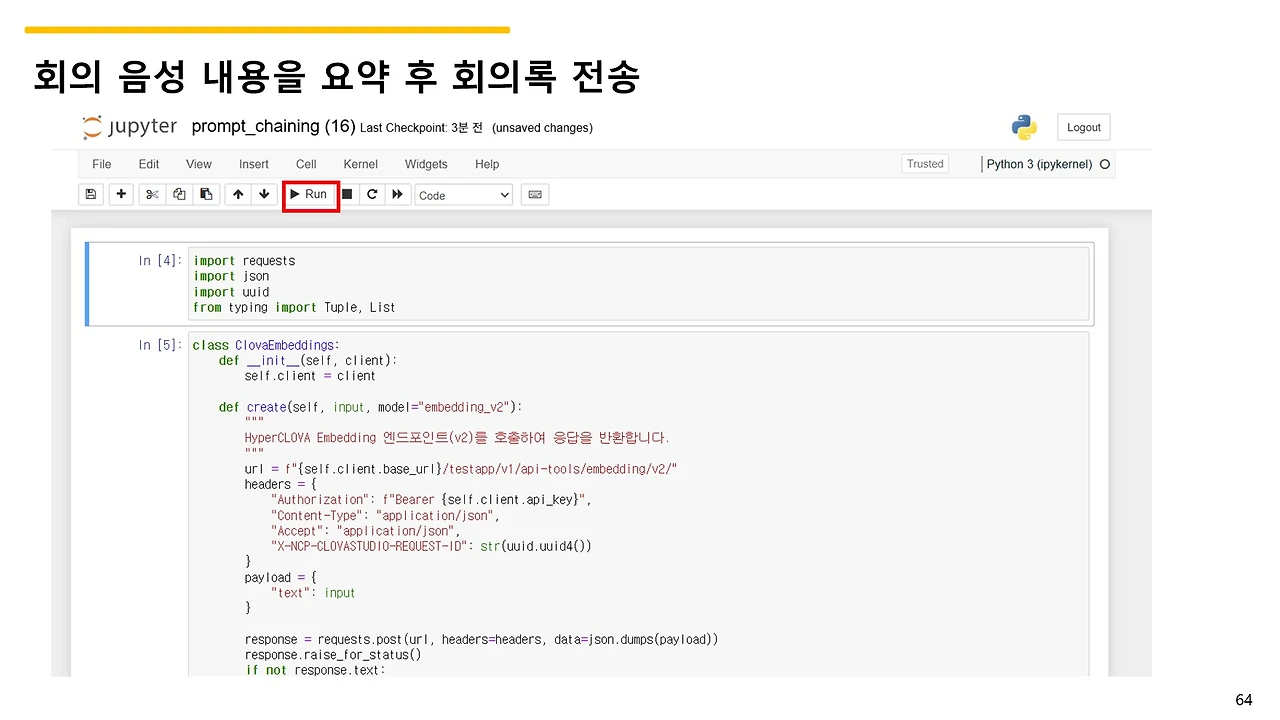Open the Help menu

pos(487,164)
